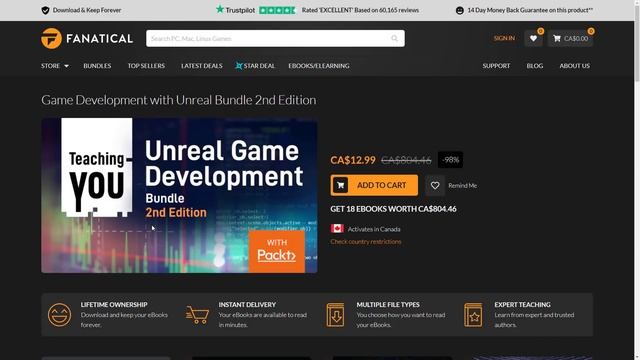Click the Canada flag icon
The image size is (640, 360).
[x=337, y=229]
